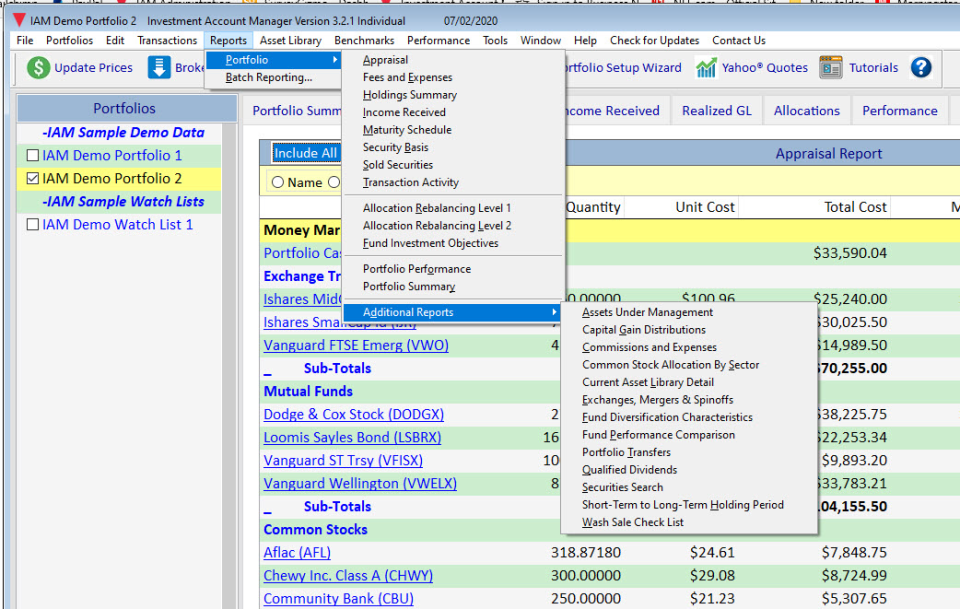Click the blue Broker download arrow icon

(160, 68)
